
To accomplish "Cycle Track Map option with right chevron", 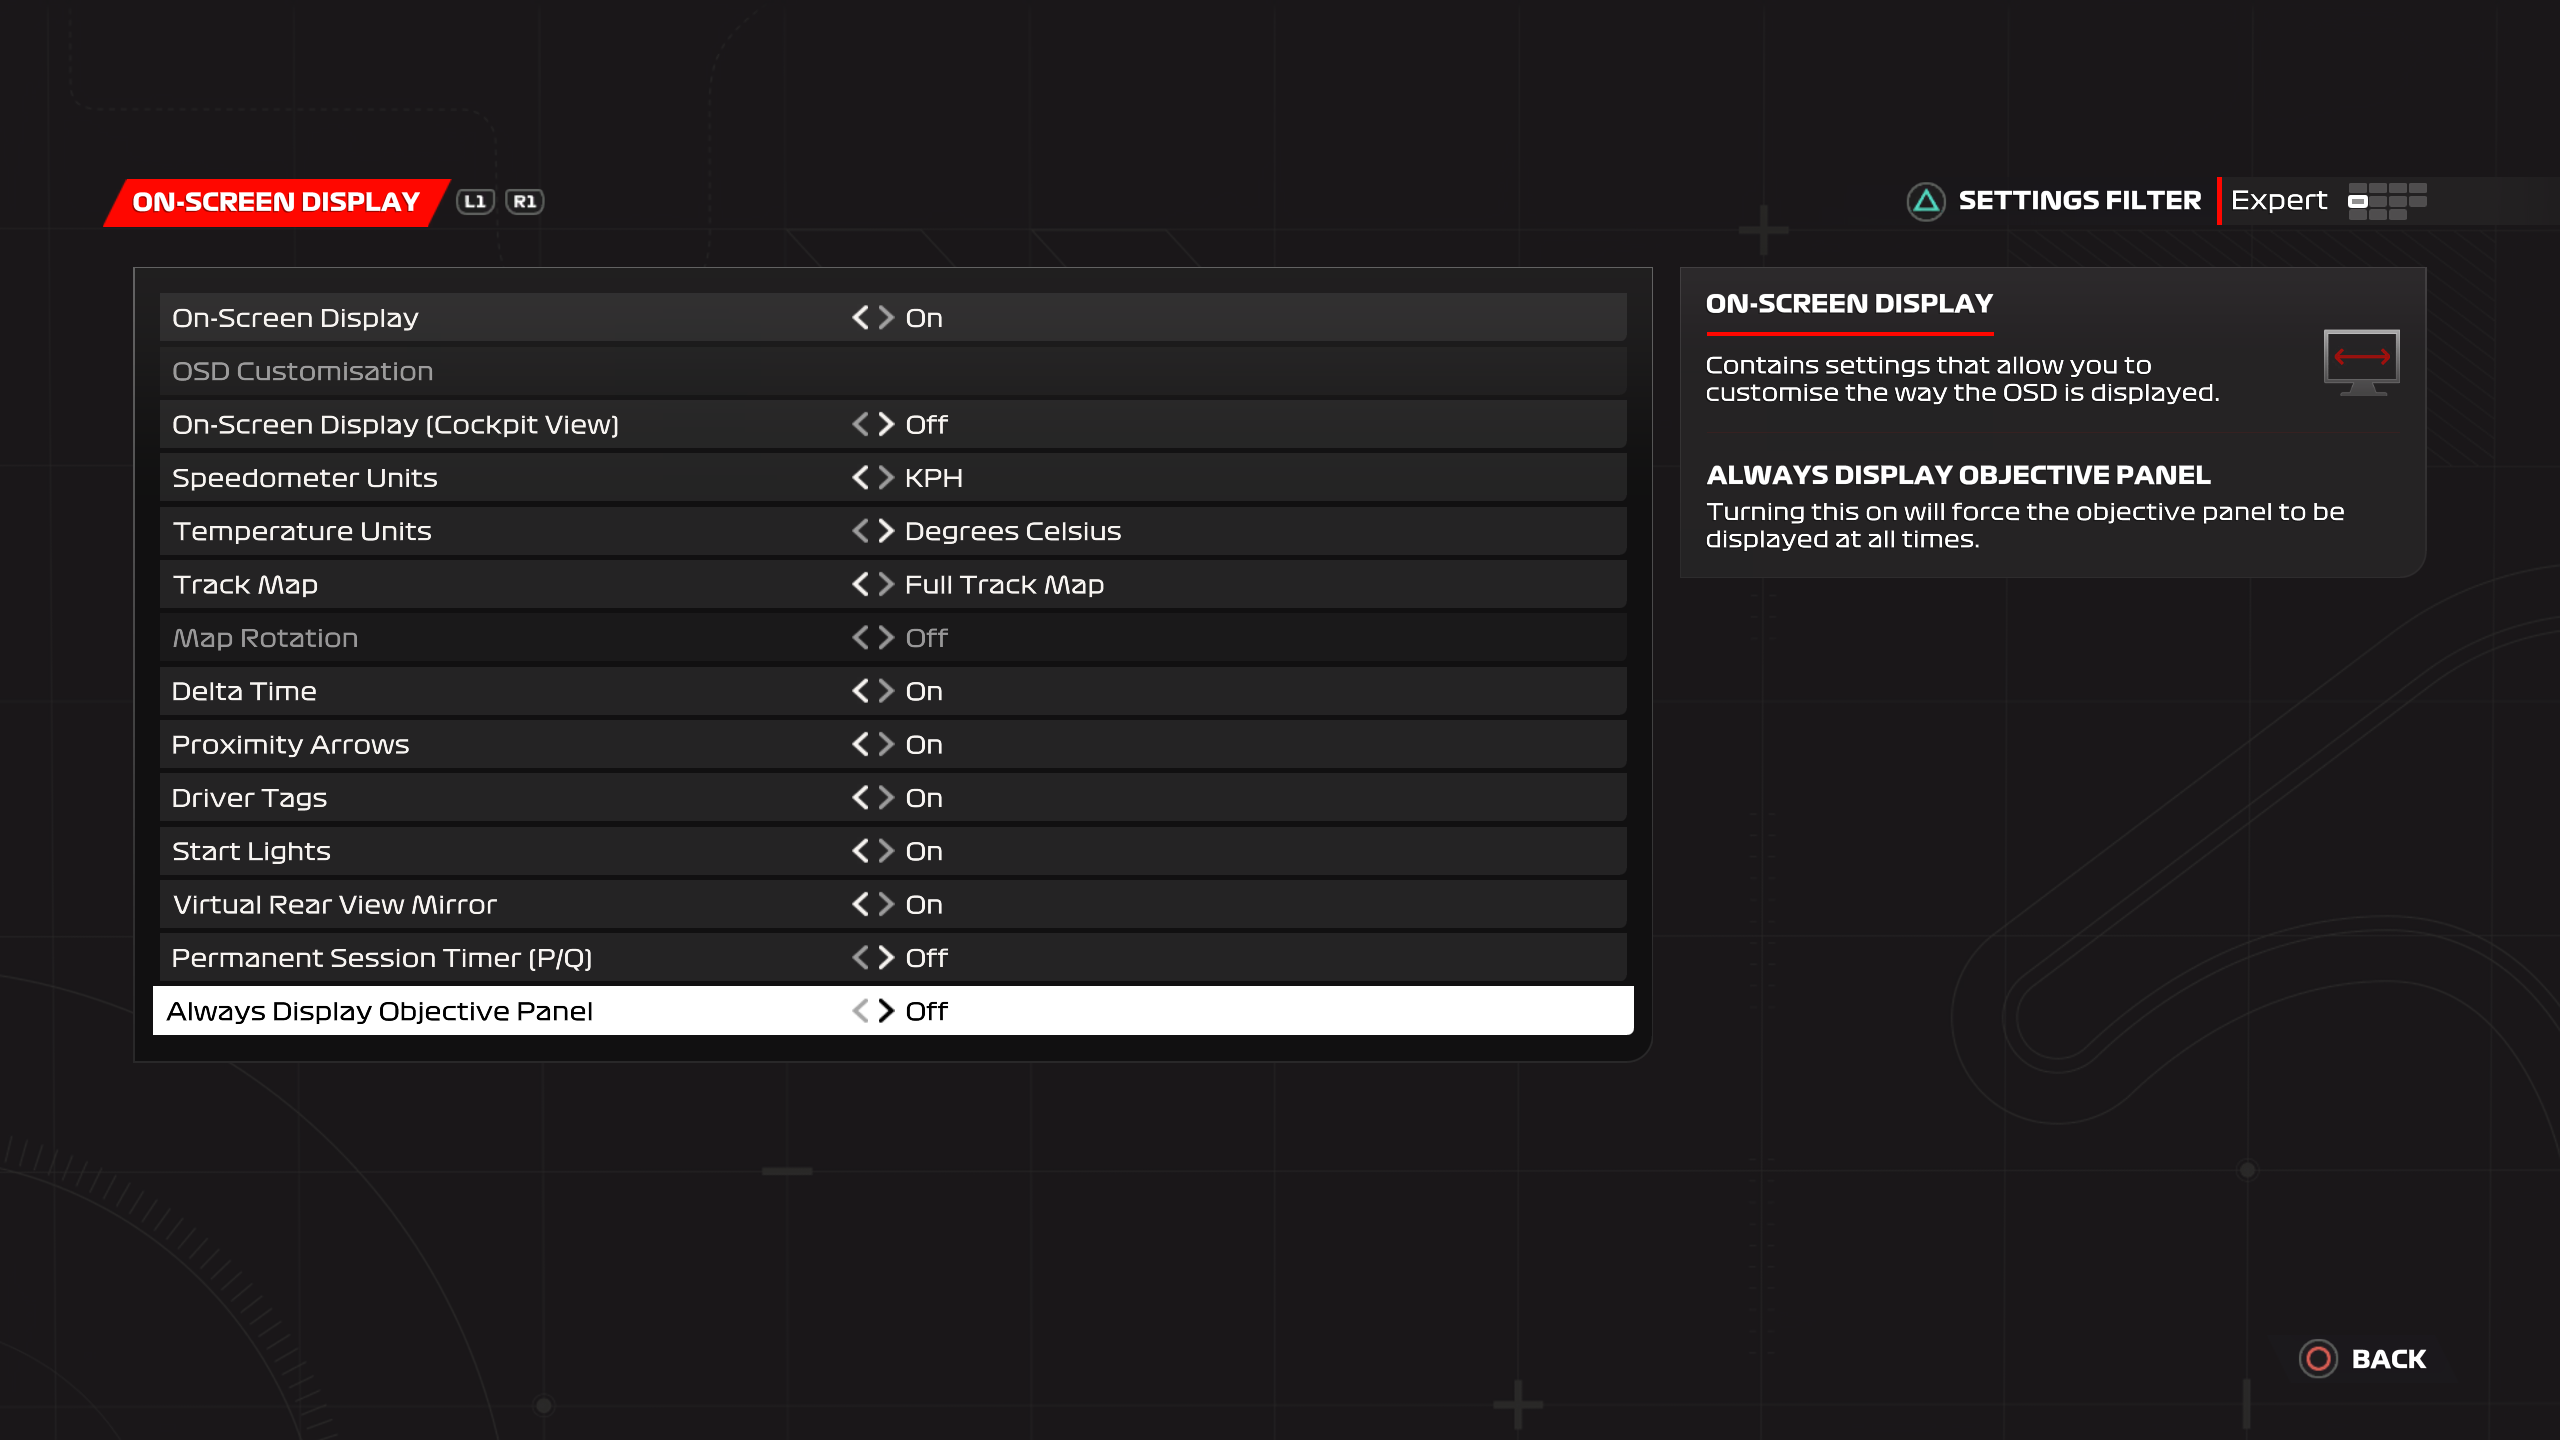I will coord(886,584).
